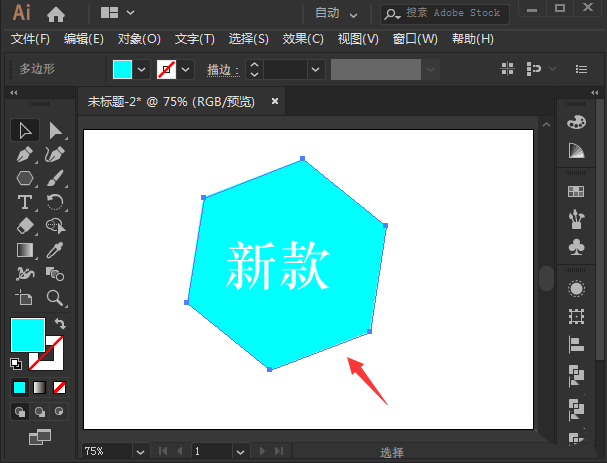Select the Pen tool
The height and width of the screenshot is (463, 607).
pyautogui.click(x=25, y=155)
